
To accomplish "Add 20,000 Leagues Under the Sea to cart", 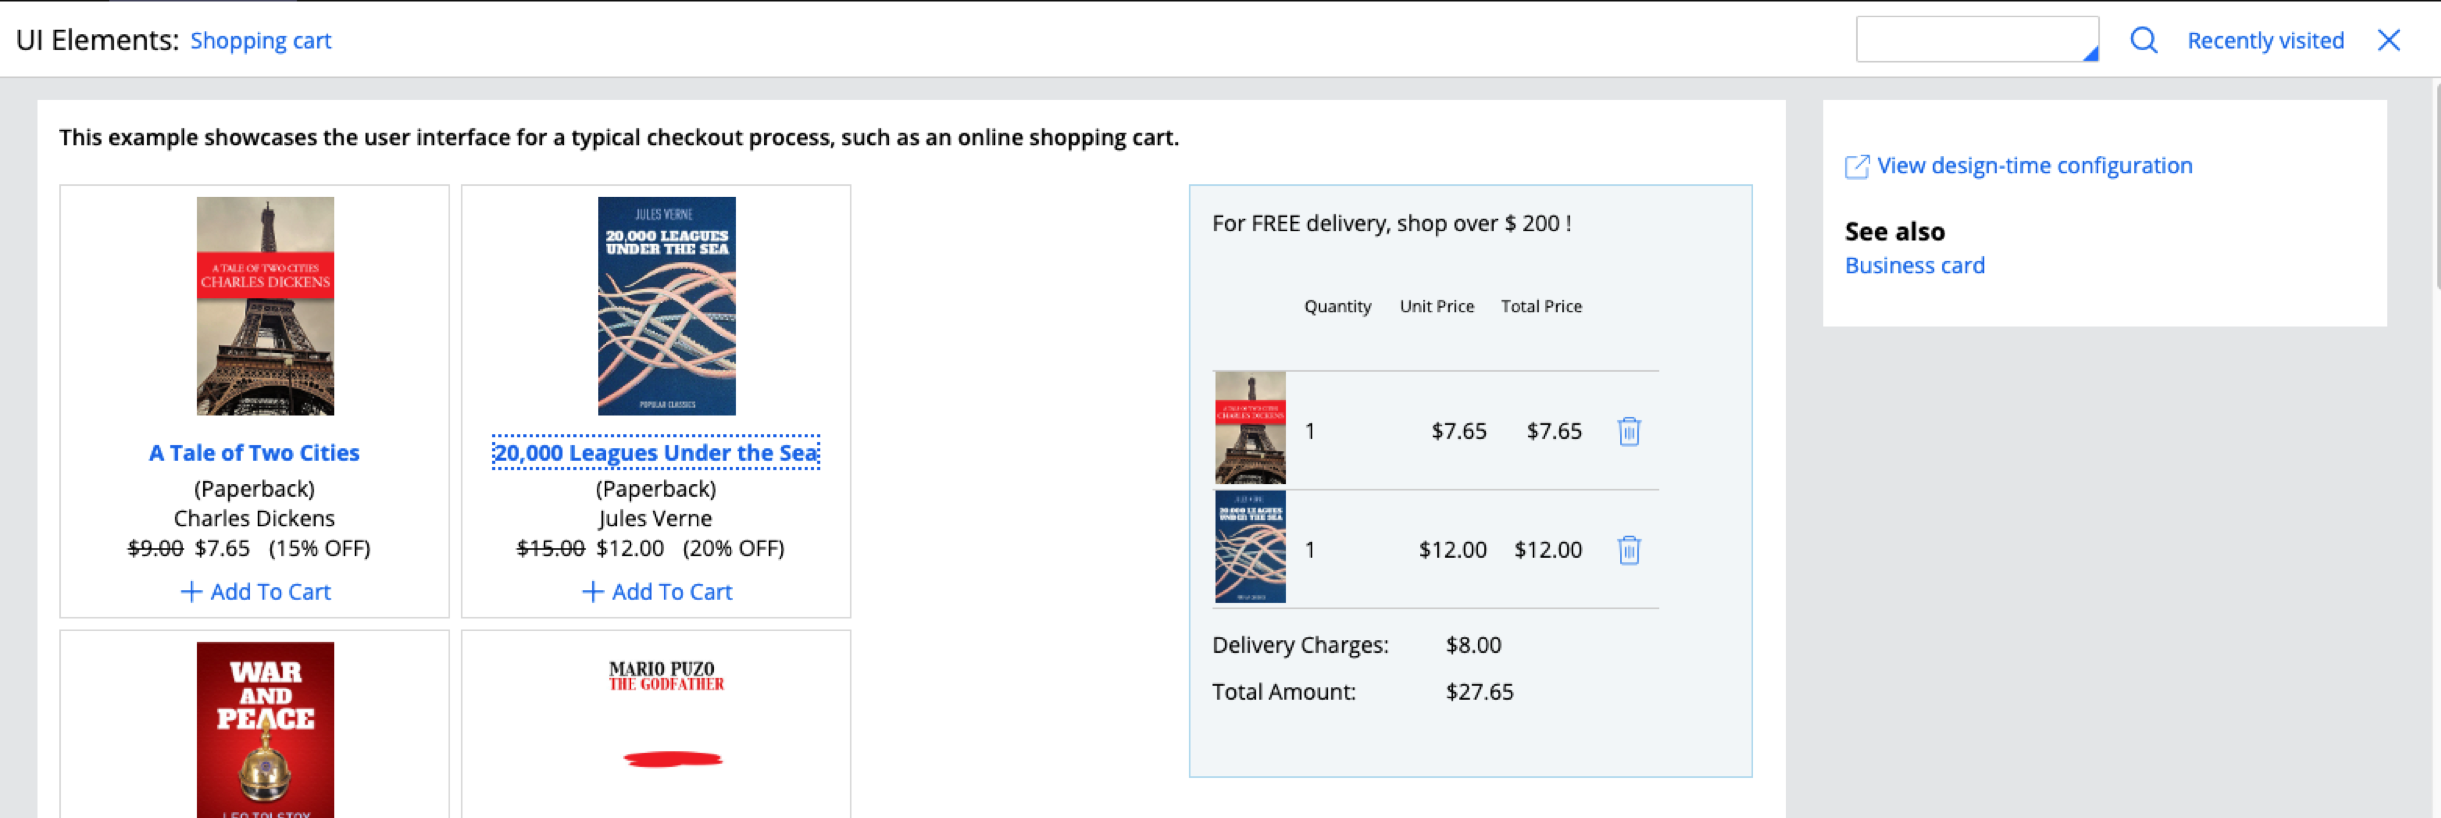I will [x=657, y=592].
